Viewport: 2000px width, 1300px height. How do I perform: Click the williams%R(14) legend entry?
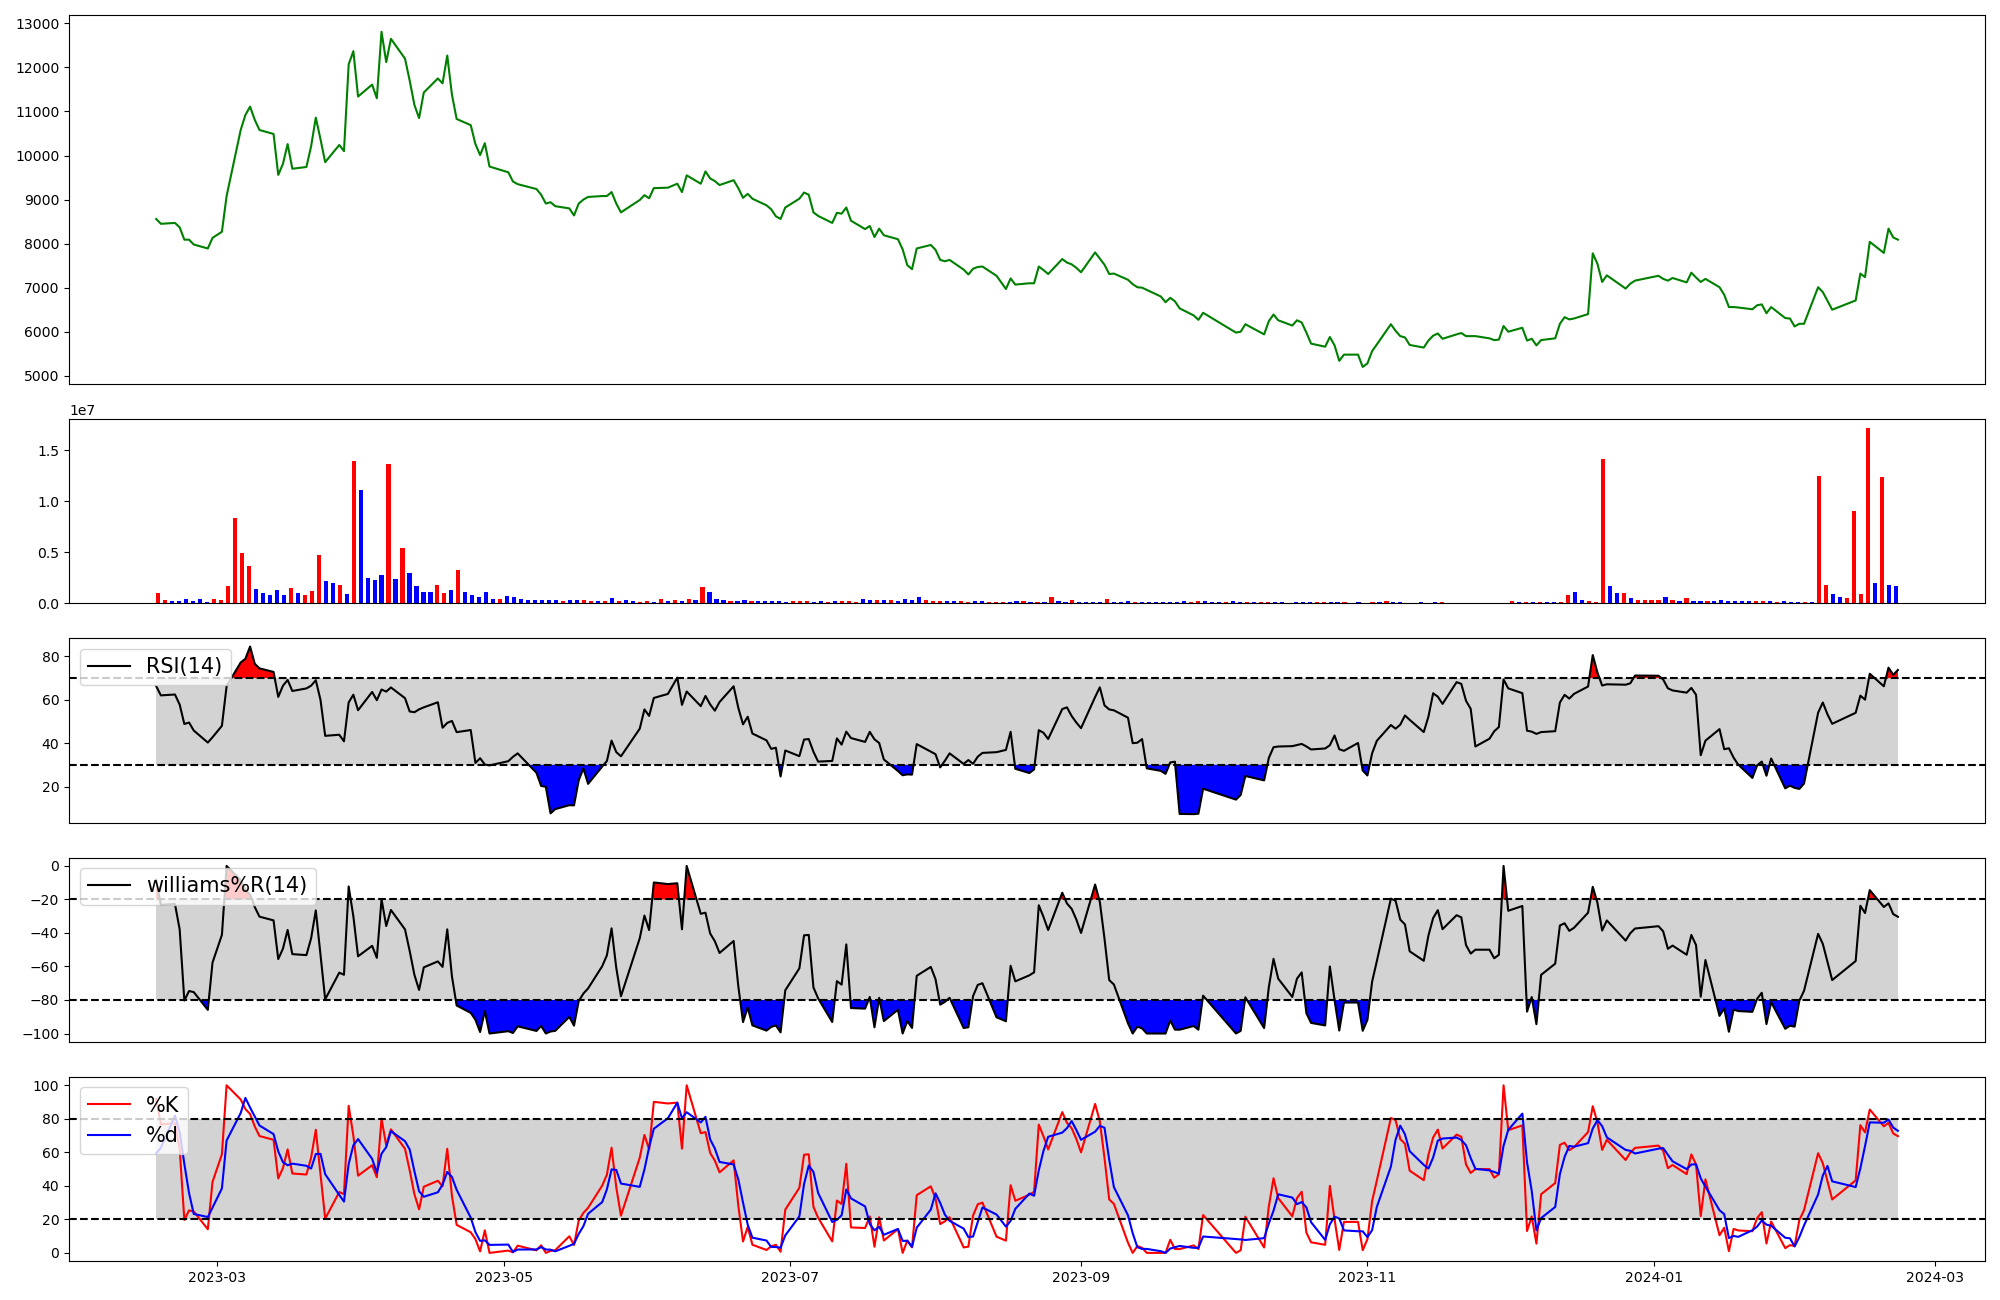(226, 885)
